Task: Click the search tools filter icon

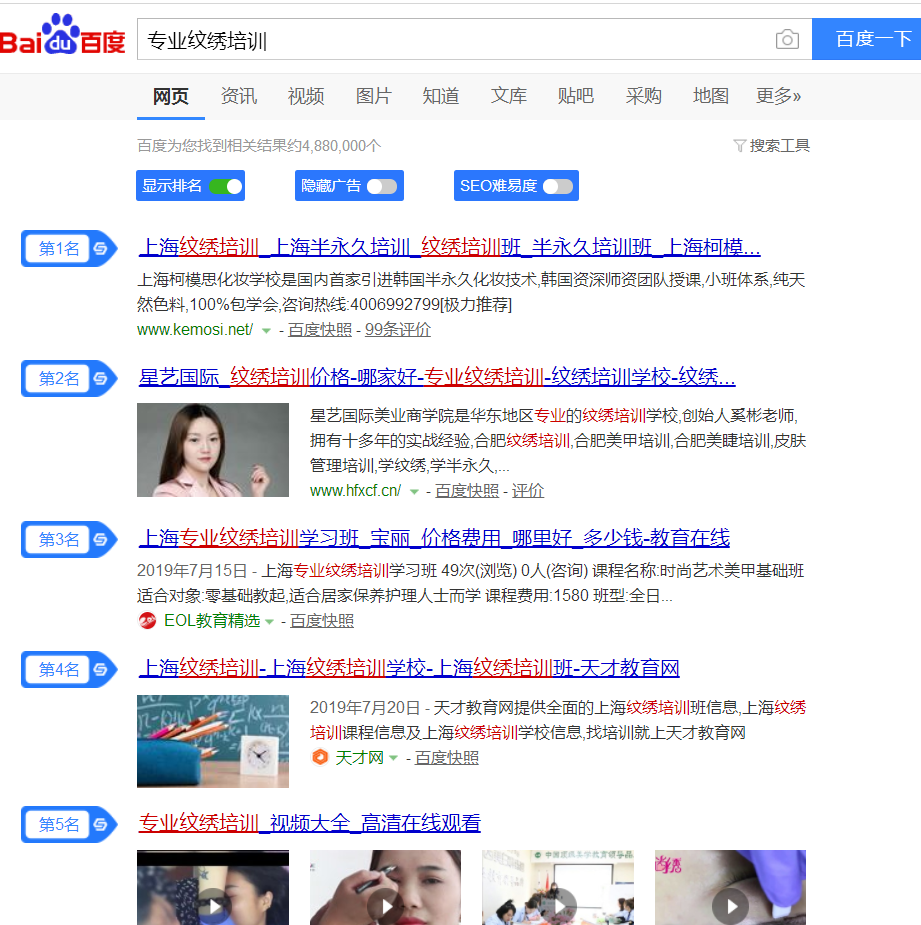Action: click(739, 146)
